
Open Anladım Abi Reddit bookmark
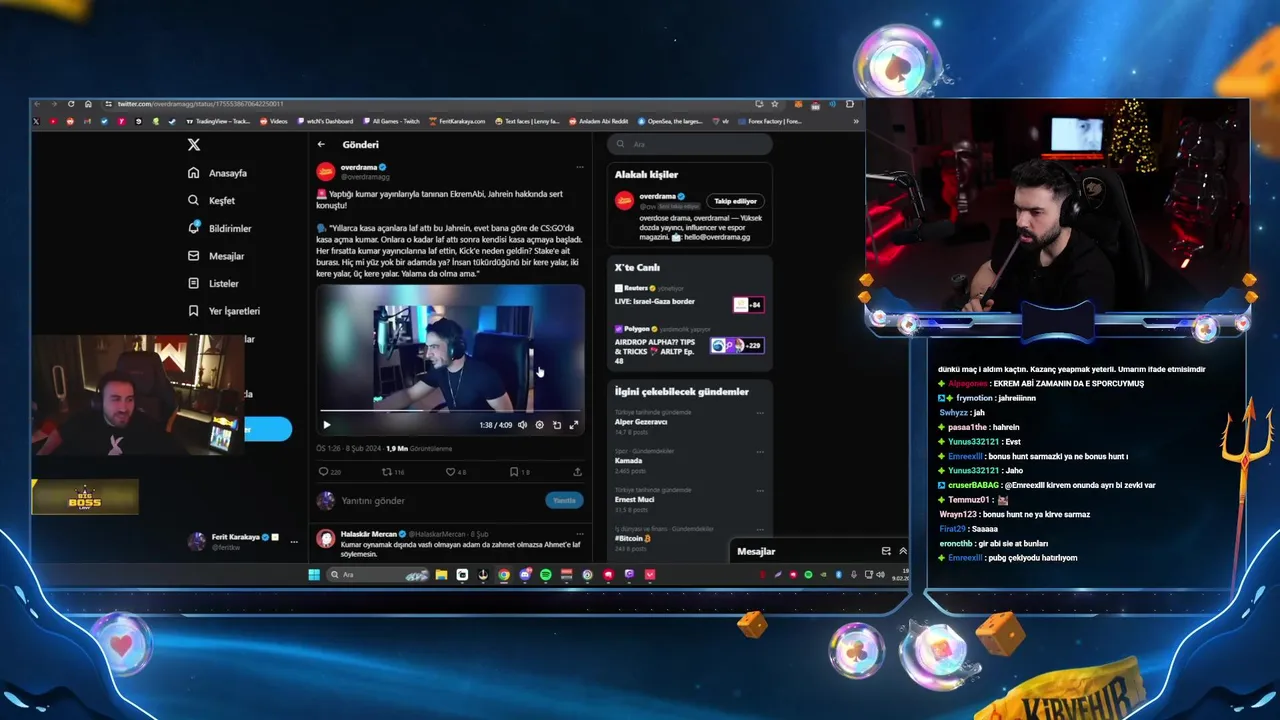tap(599, 121)
